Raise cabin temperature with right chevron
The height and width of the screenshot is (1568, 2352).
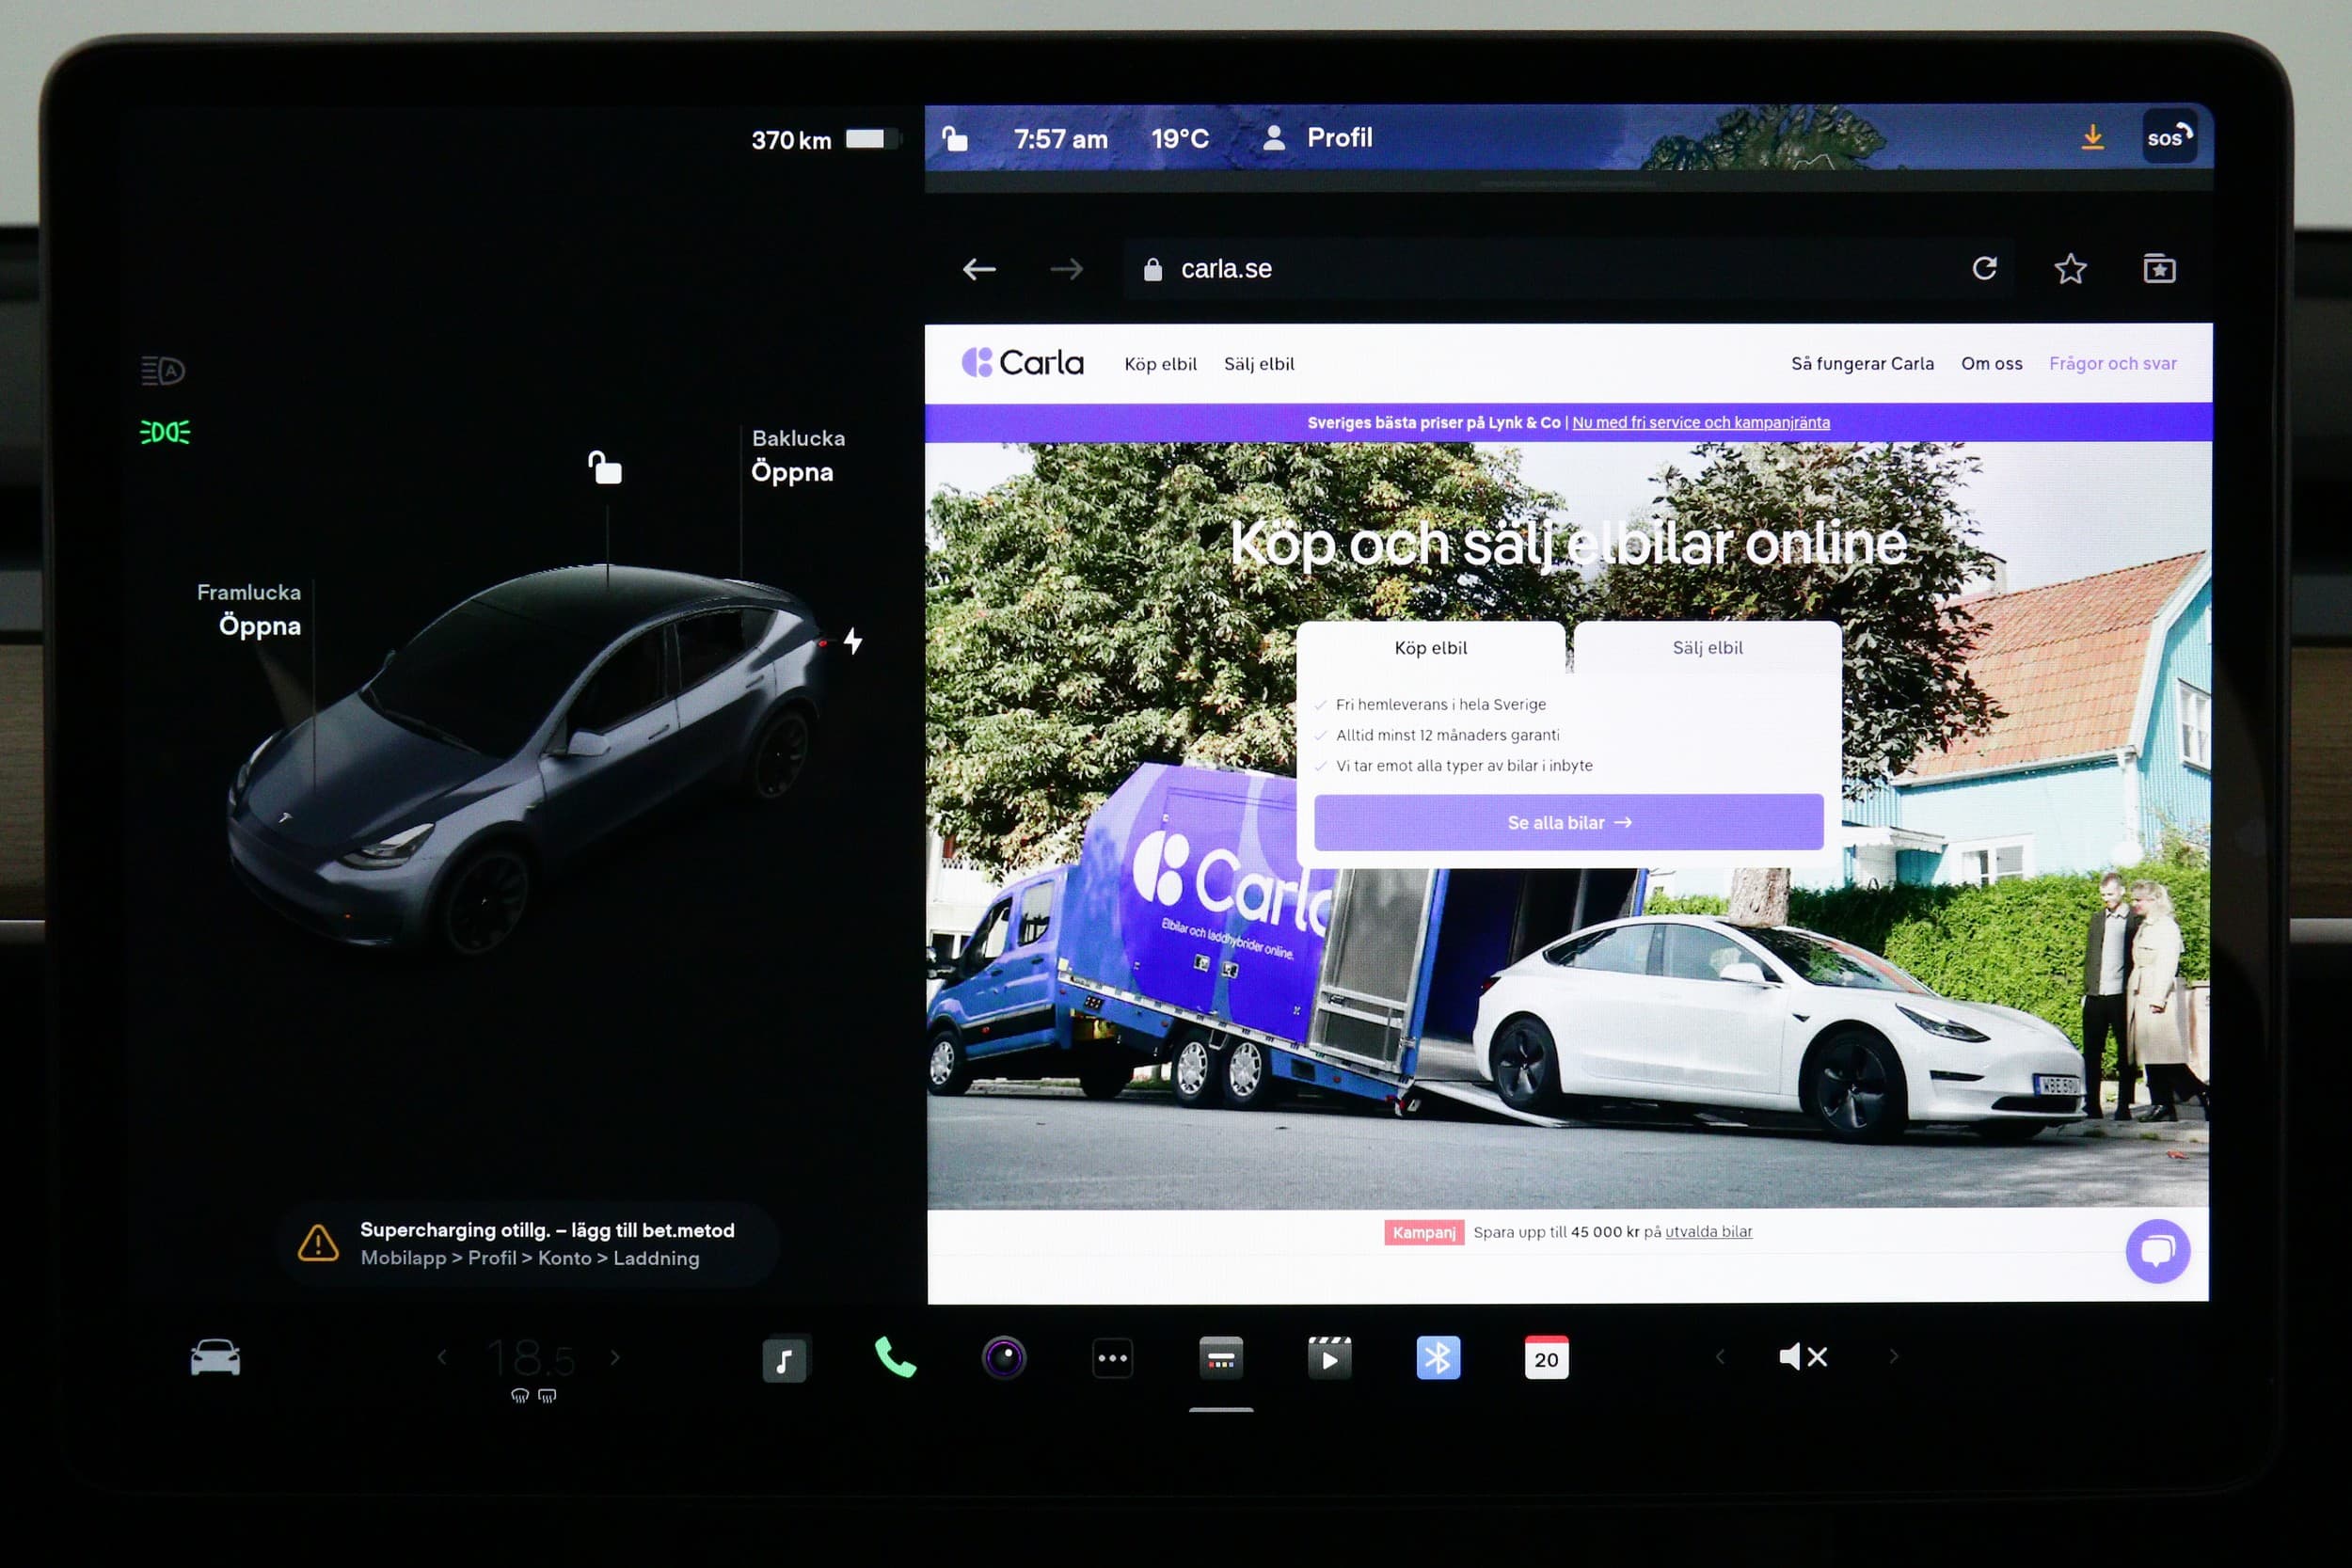[615, 1357]
